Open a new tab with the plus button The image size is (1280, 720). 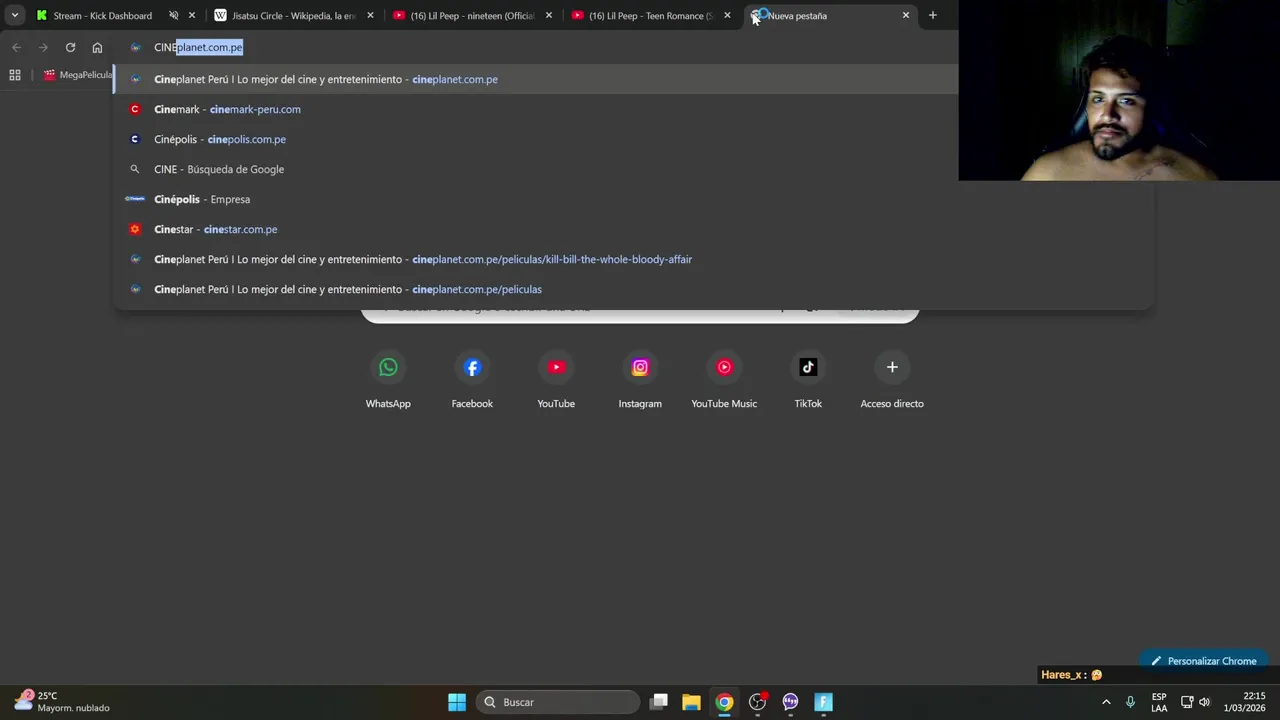[932, 15]
